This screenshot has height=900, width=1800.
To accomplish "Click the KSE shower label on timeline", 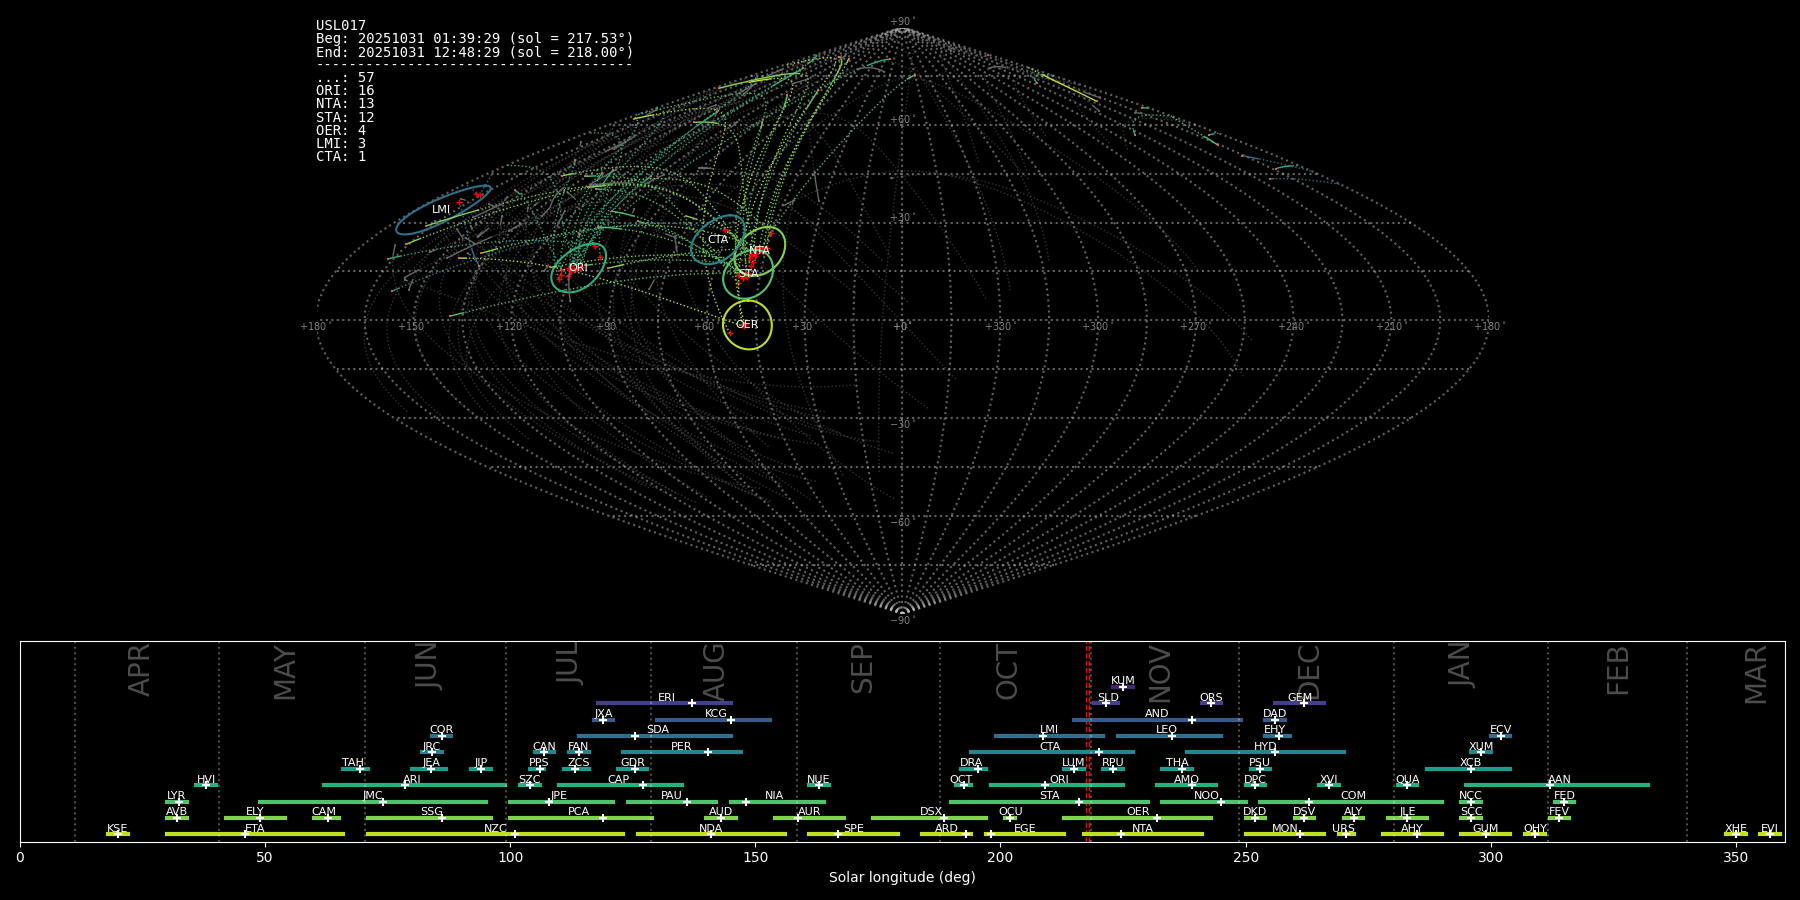I will point(117,829).
